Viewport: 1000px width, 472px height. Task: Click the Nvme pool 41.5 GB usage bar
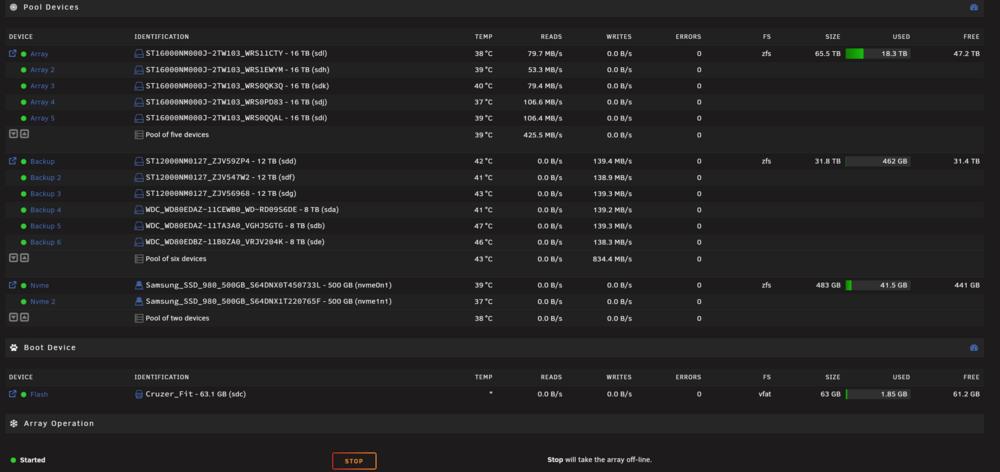878,285
